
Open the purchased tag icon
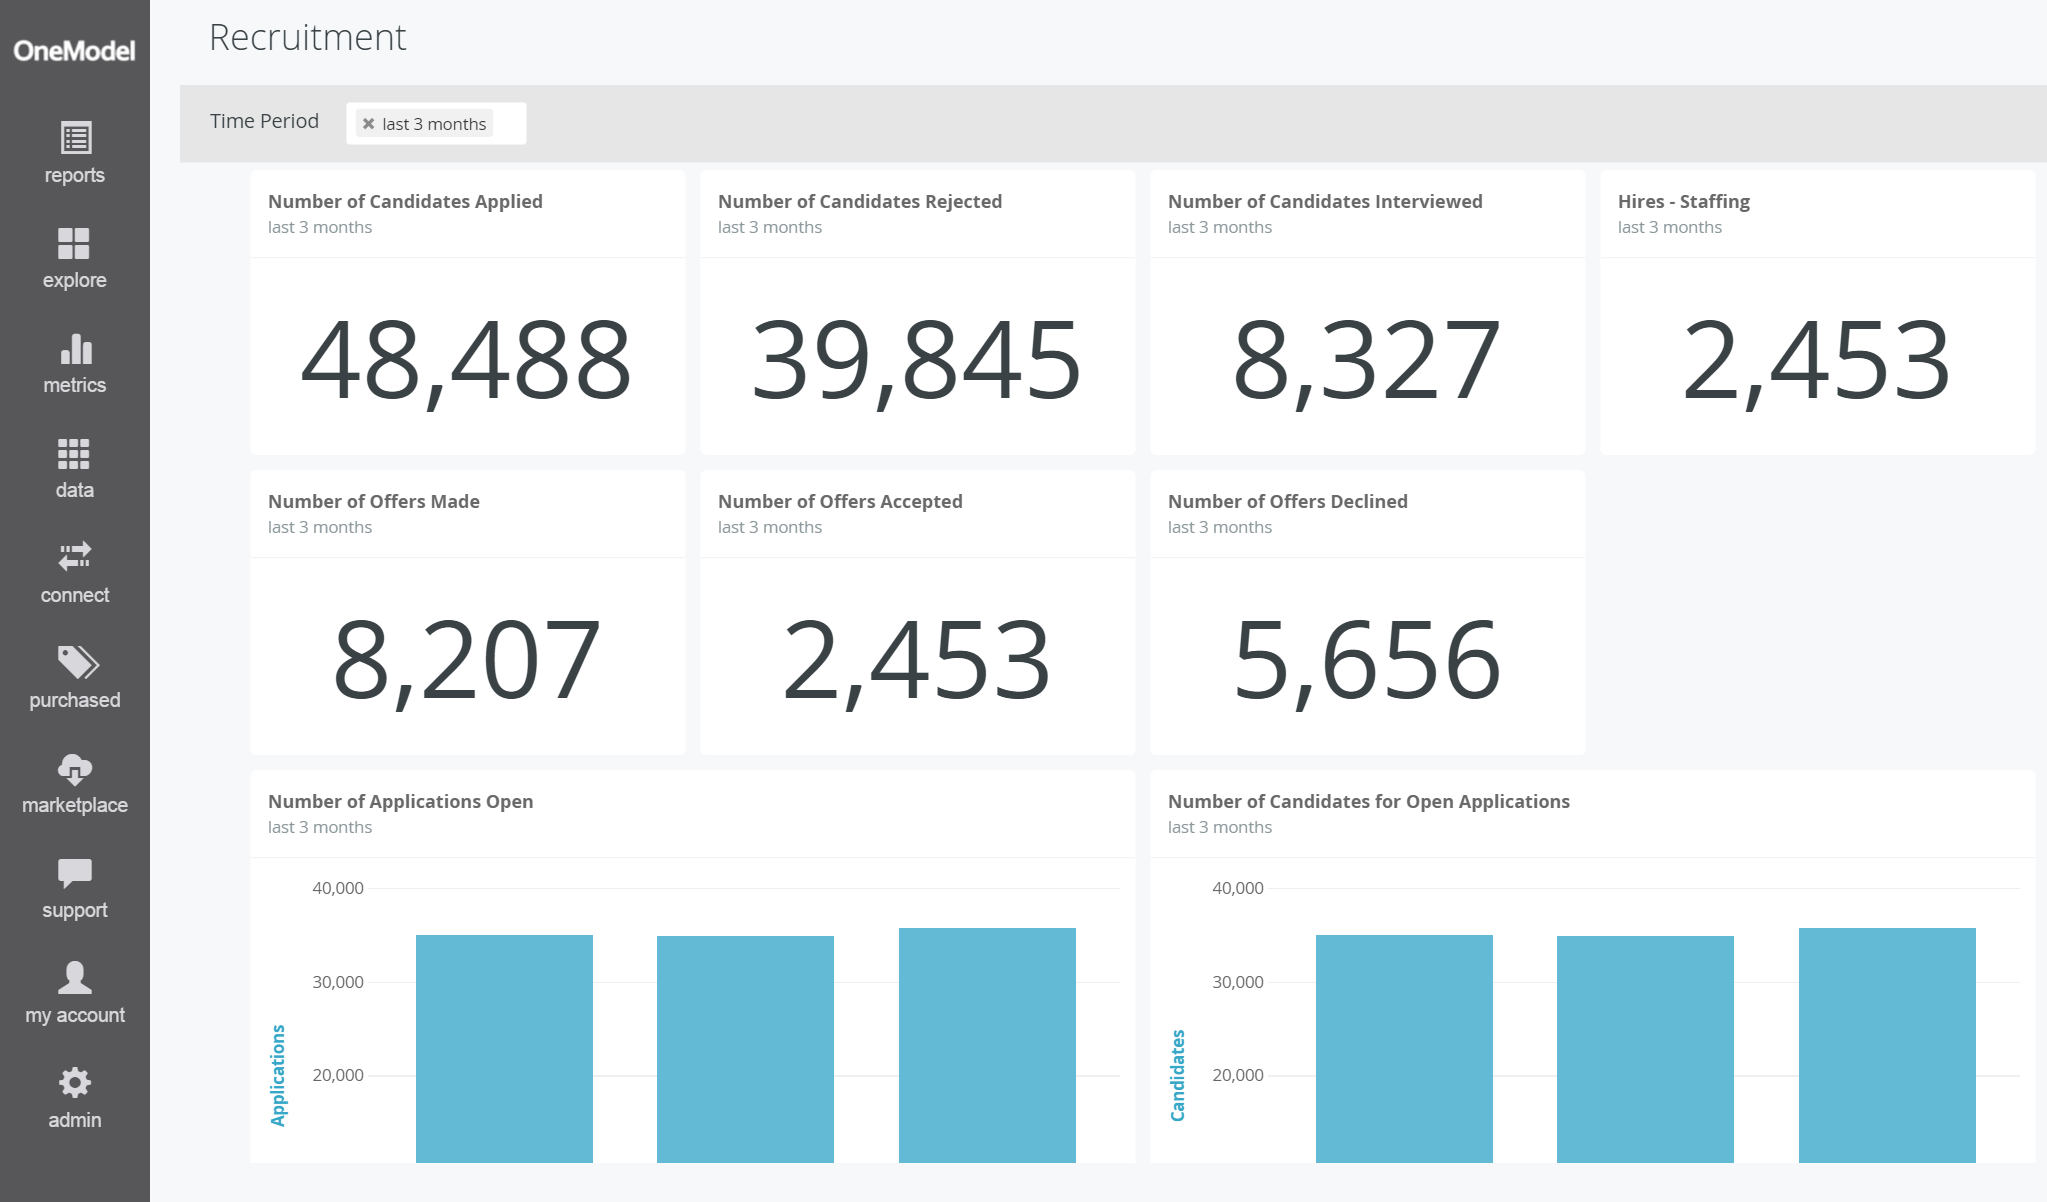(x=77, y=662)
